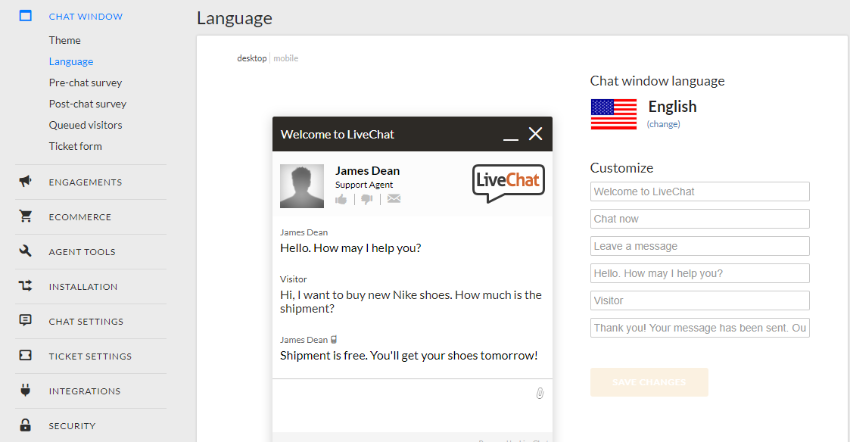Click the Installation arrows icon
Screen dimensions: 850x442
[25, 285]
